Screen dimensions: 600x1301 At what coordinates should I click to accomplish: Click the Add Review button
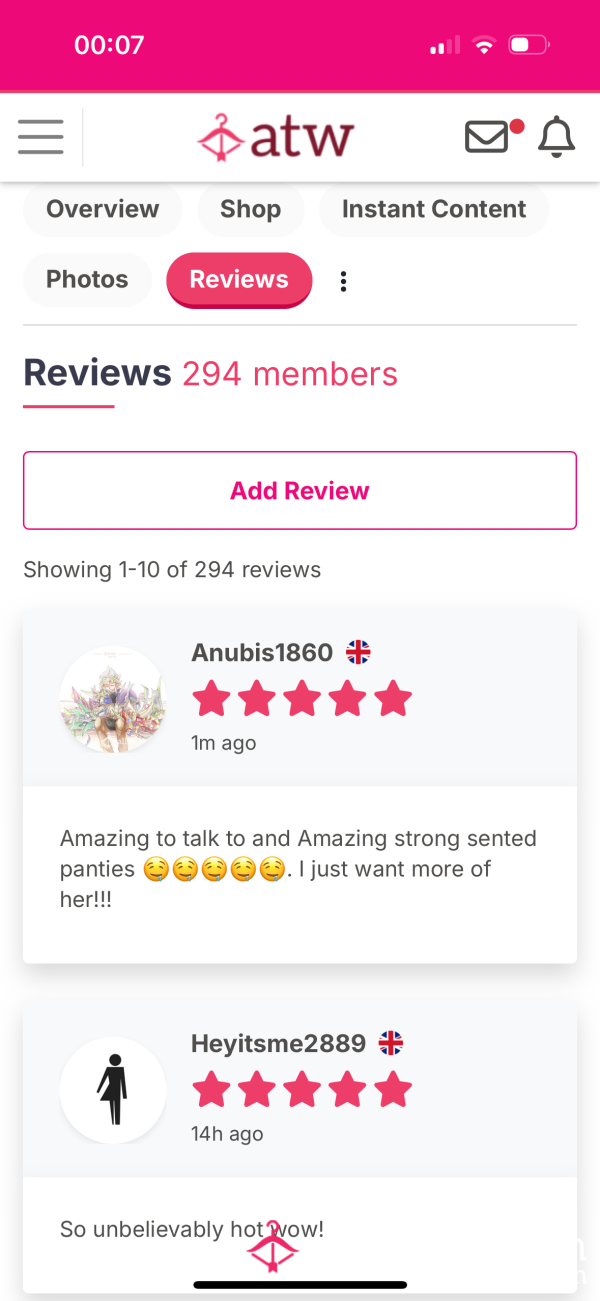(300, 490)
